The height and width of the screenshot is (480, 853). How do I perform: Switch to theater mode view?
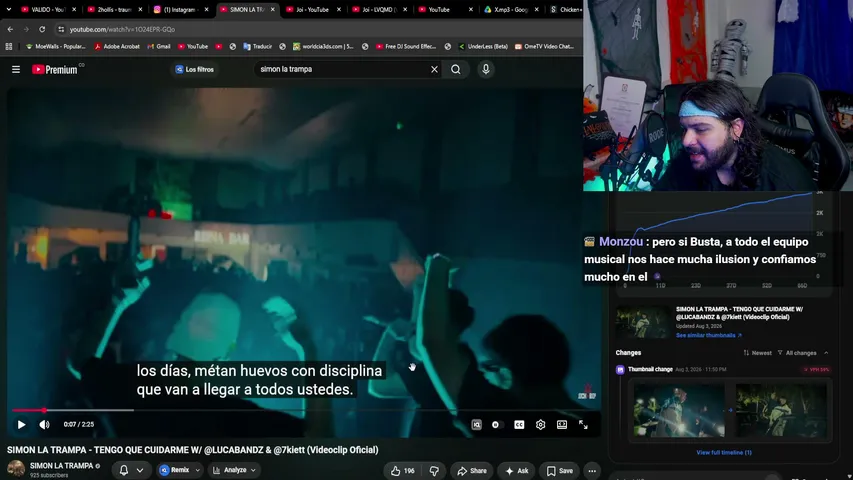click(562, 424)
